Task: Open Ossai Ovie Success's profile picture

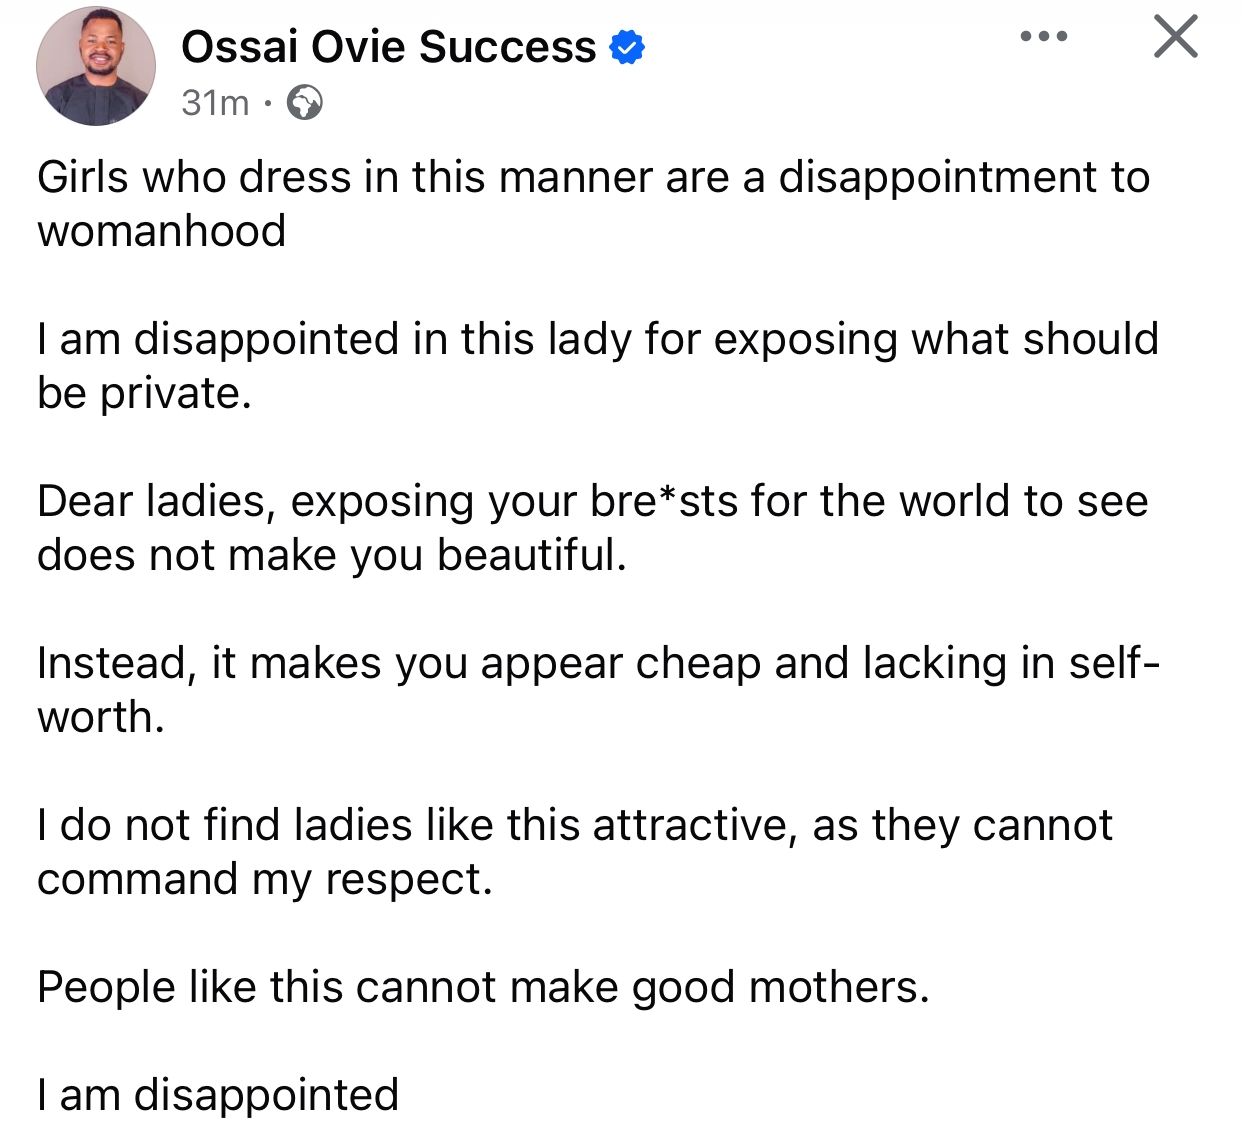Action: [x=96, y=66]
